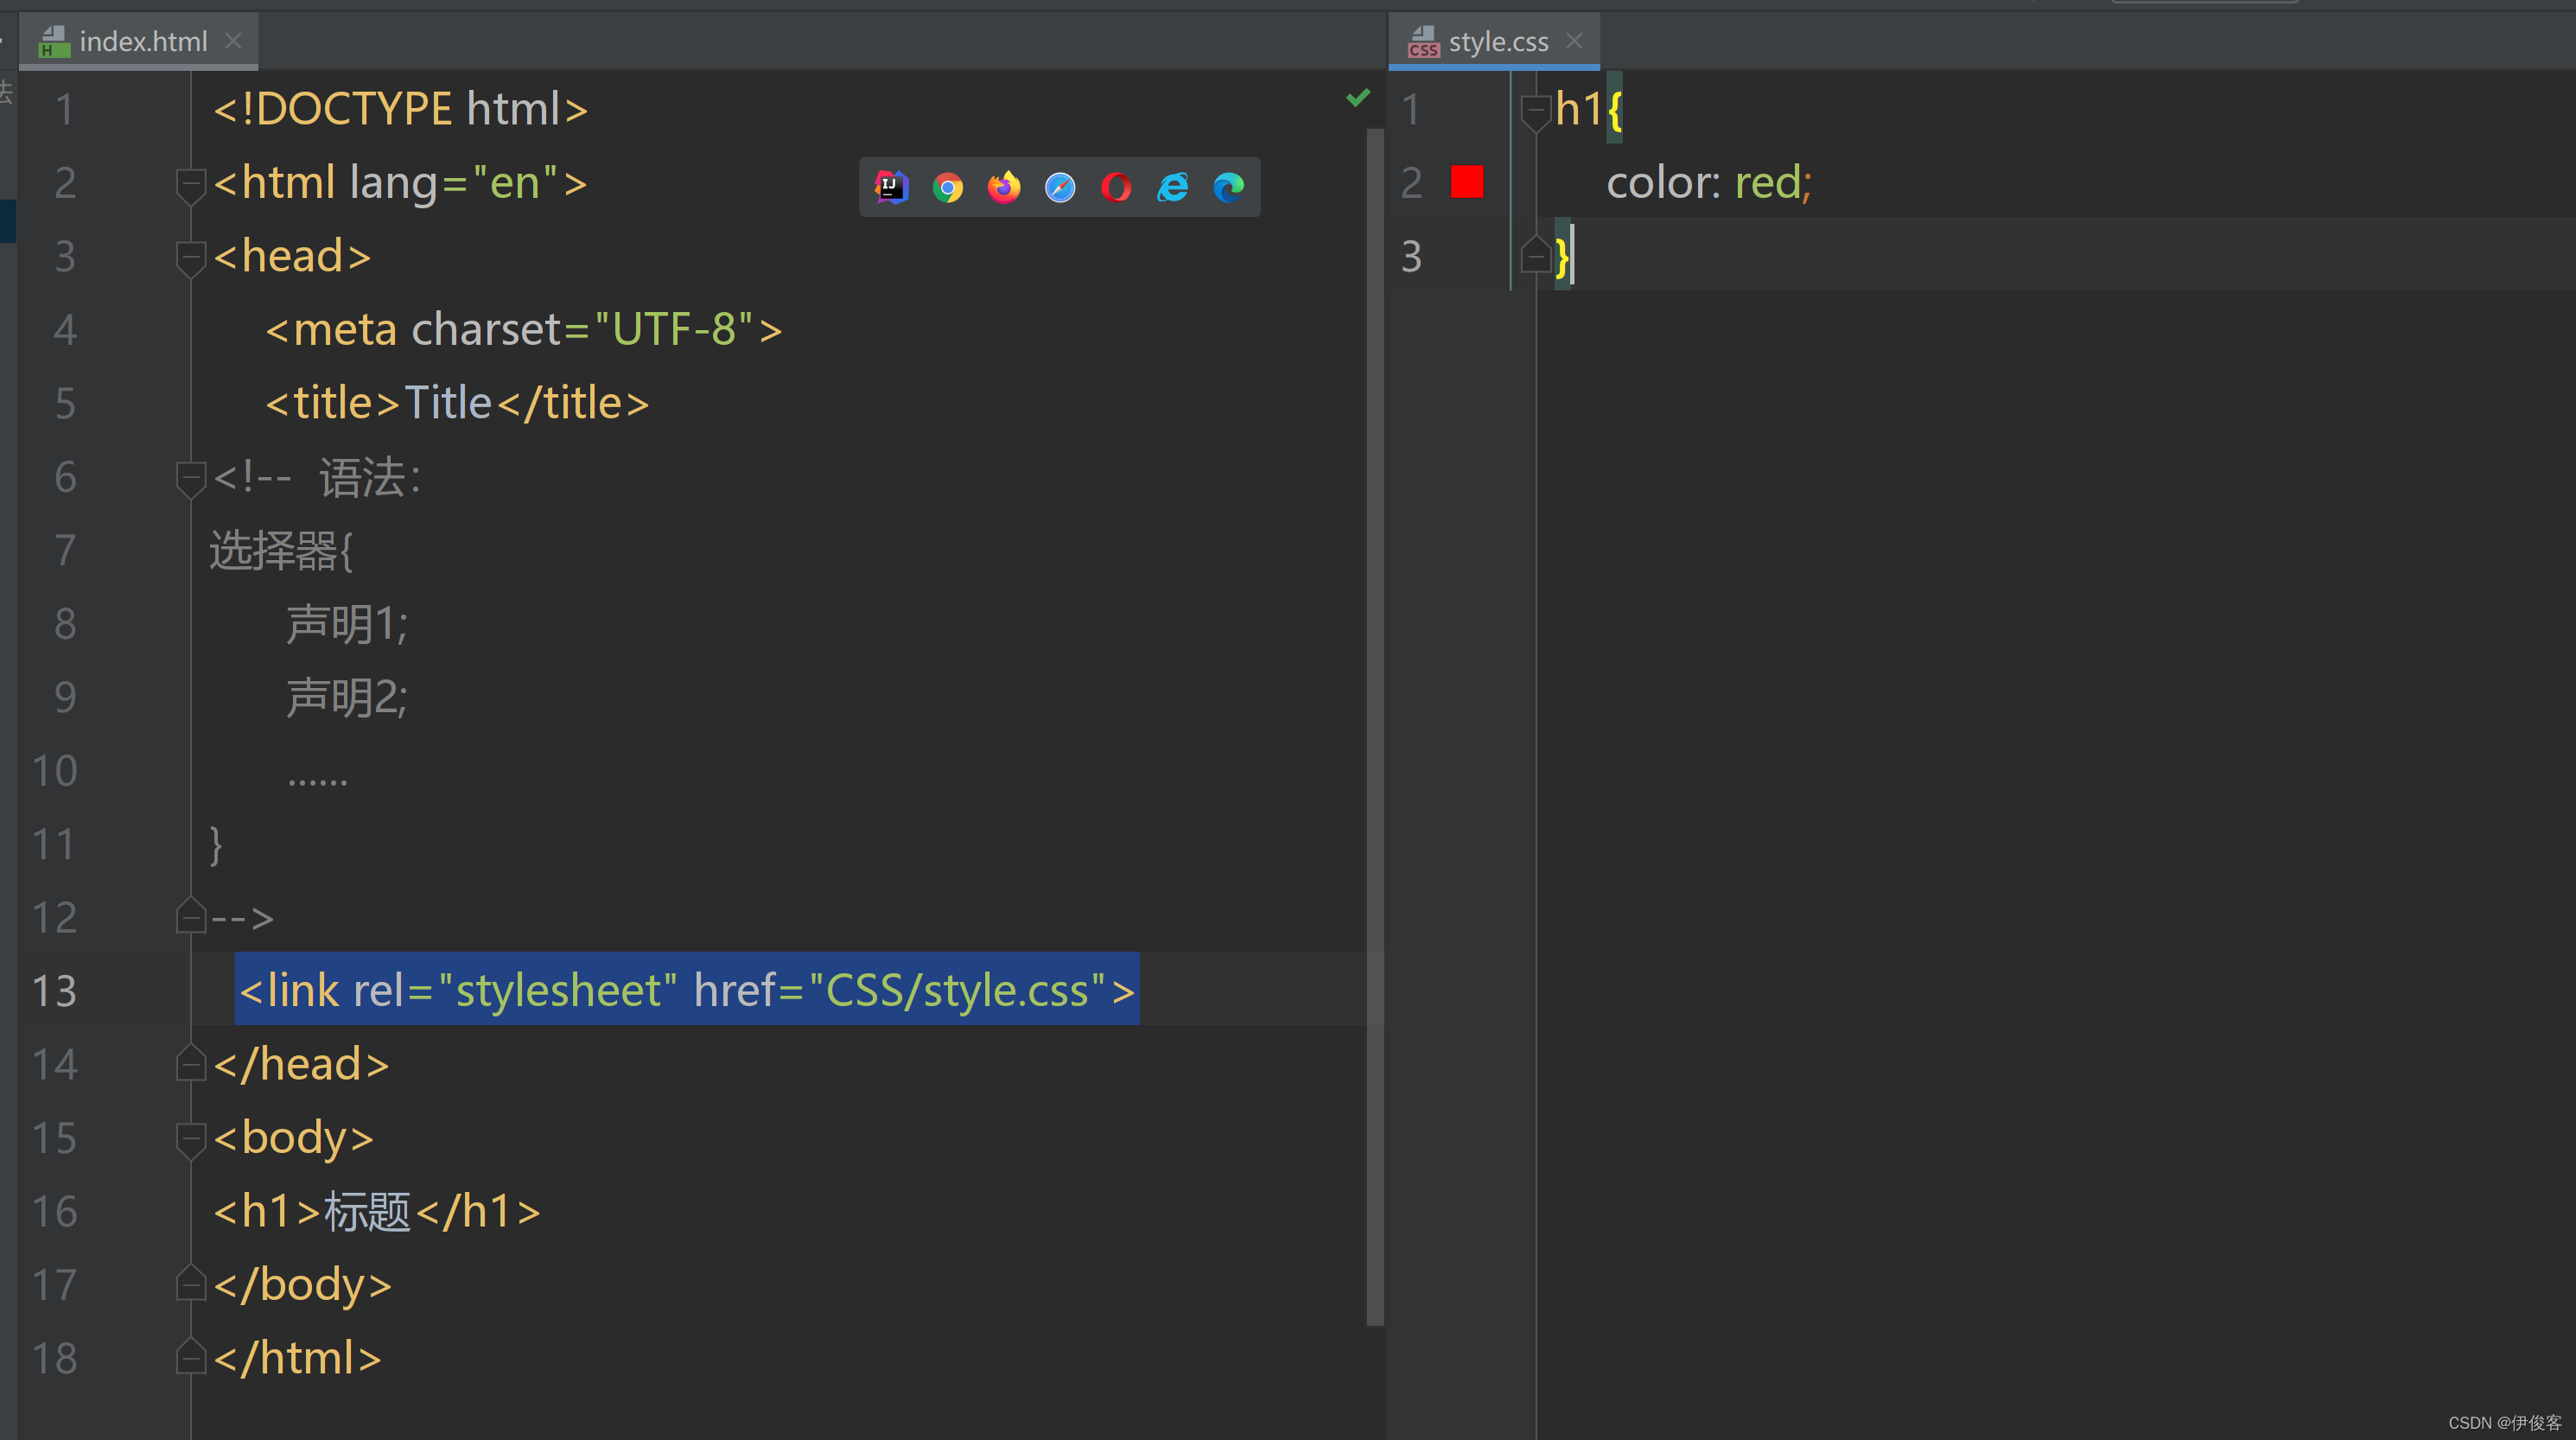Screen dimensions: 2576x1440
Task: Collapse the head tag fold on line 3
Action: (x=190, y=259)
